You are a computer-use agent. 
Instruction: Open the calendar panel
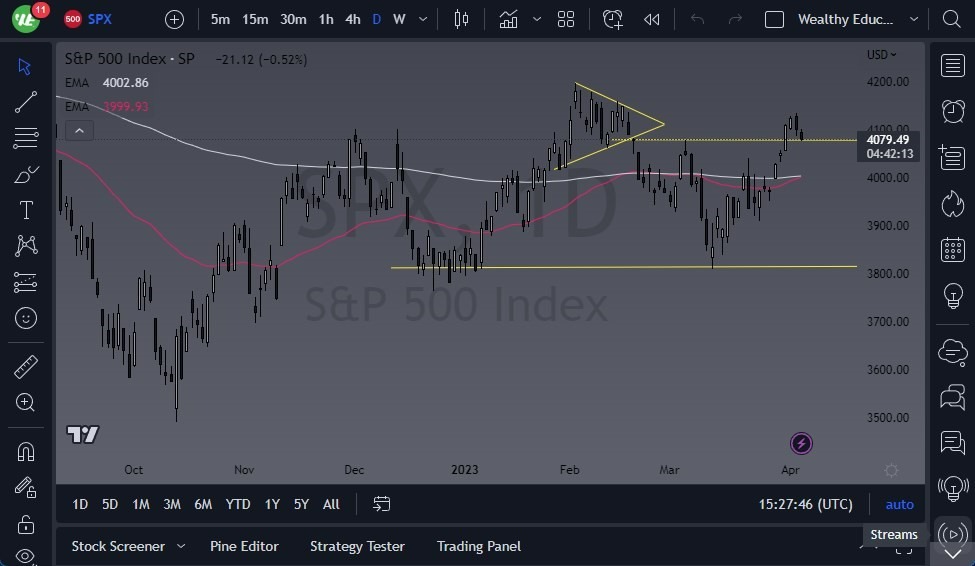tap(953, 249)
